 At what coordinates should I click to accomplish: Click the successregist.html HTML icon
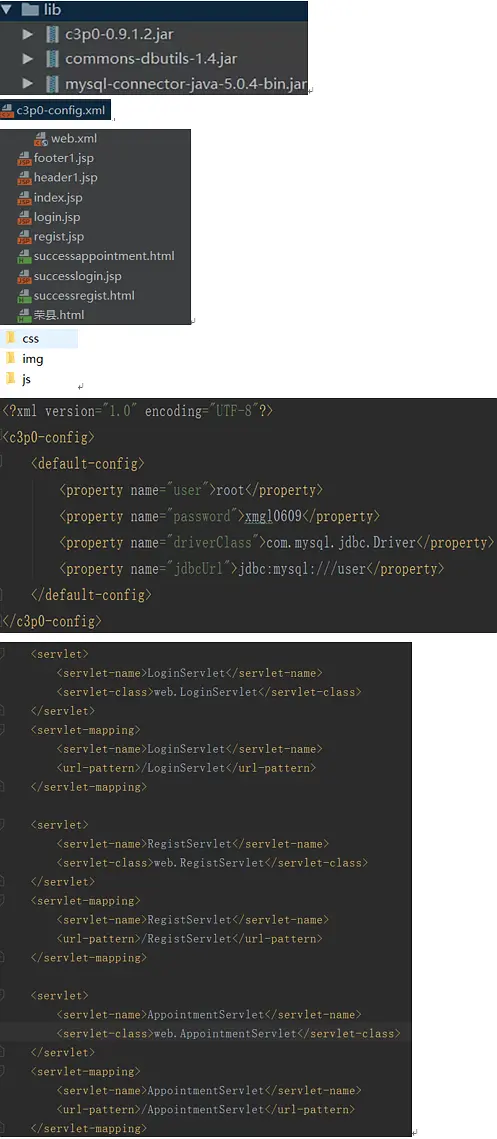coord(23,296)
